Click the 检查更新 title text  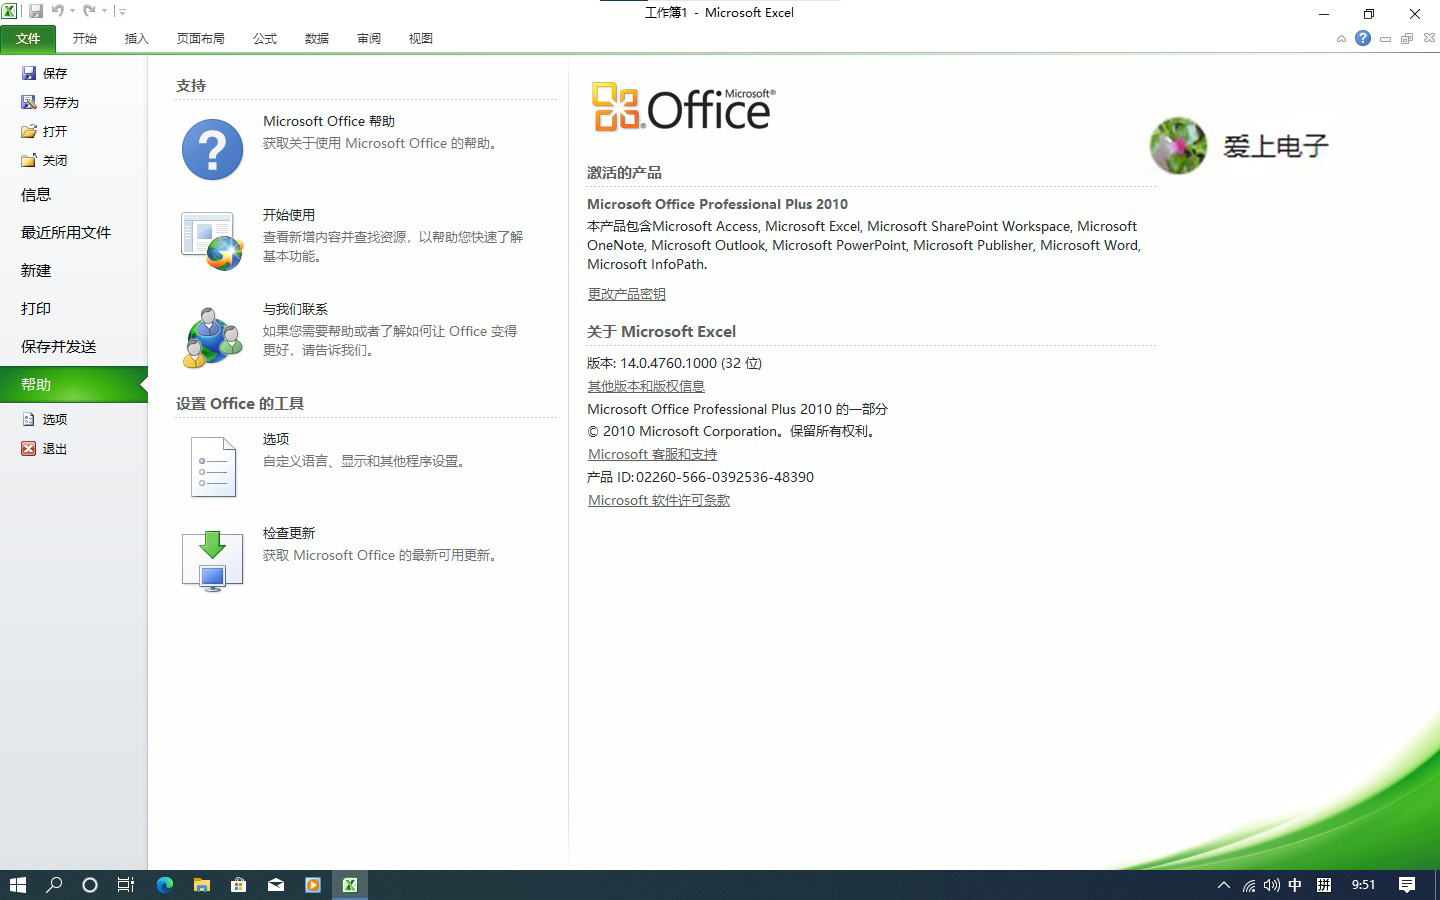pyautogui.click(x=289, y=533)
